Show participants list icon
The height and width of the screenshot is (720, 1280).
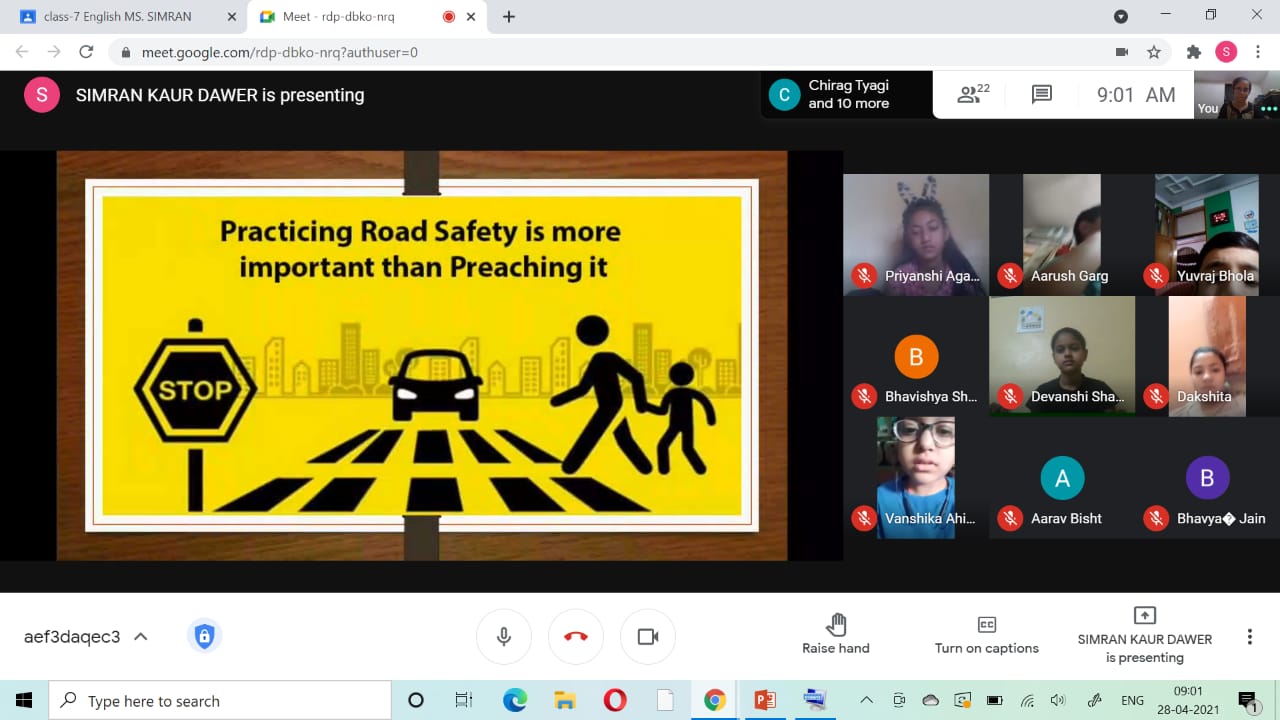coord(973,94)
